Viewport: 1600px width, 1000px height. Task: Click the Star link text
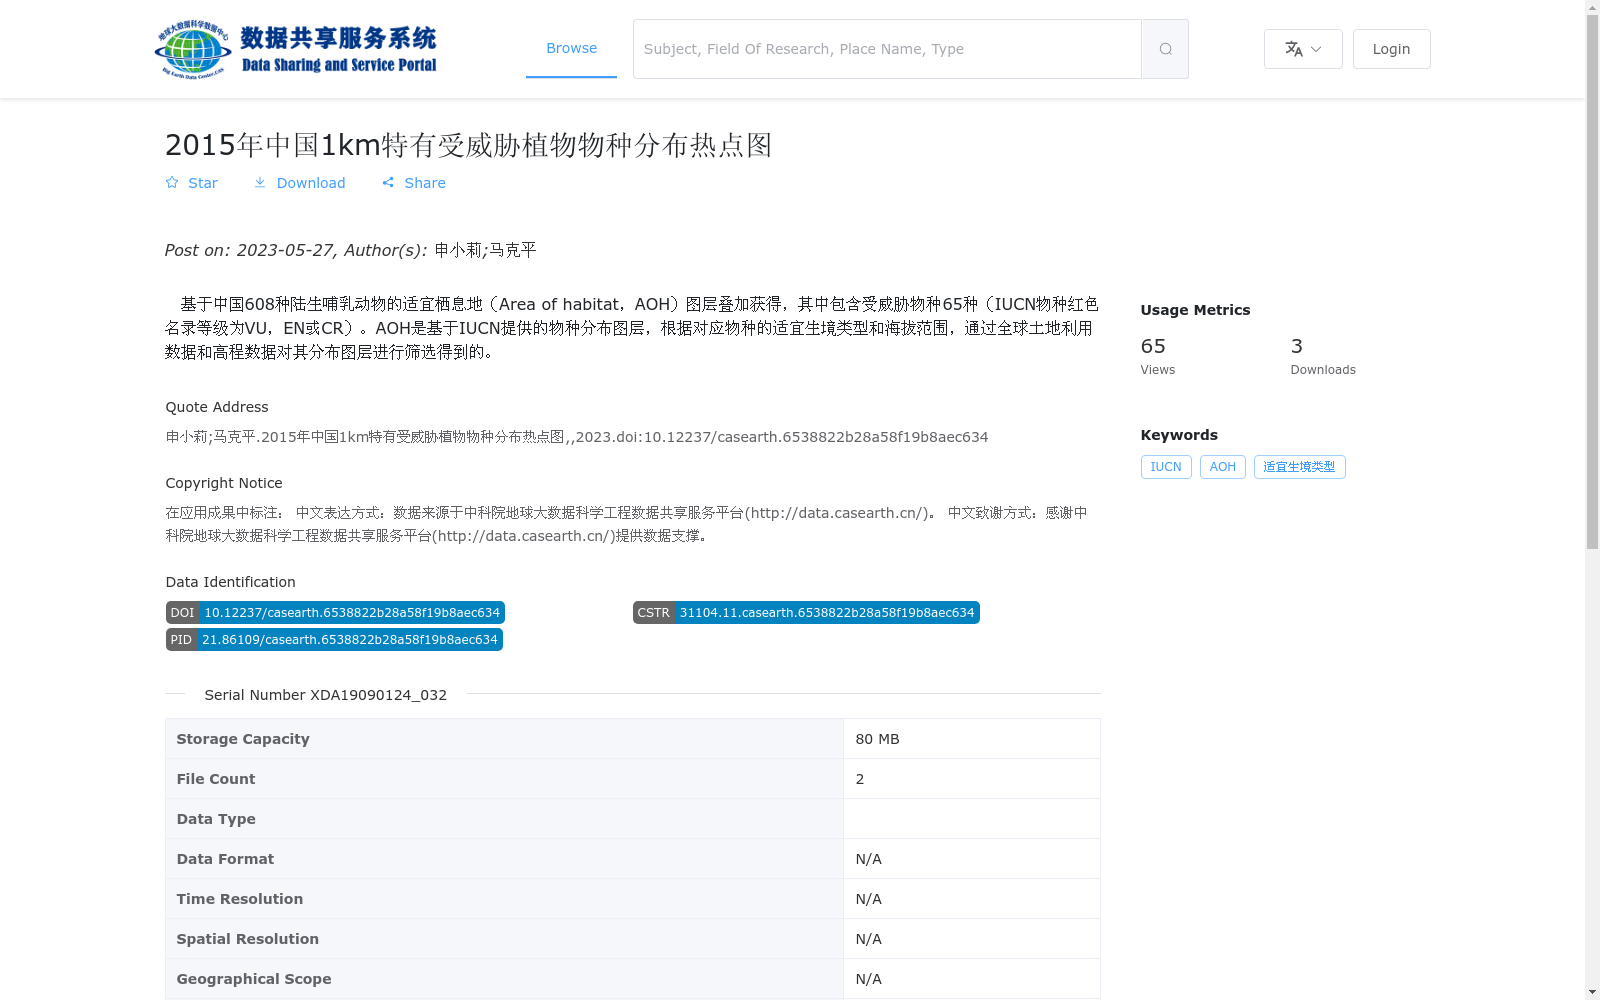[203, 183]
